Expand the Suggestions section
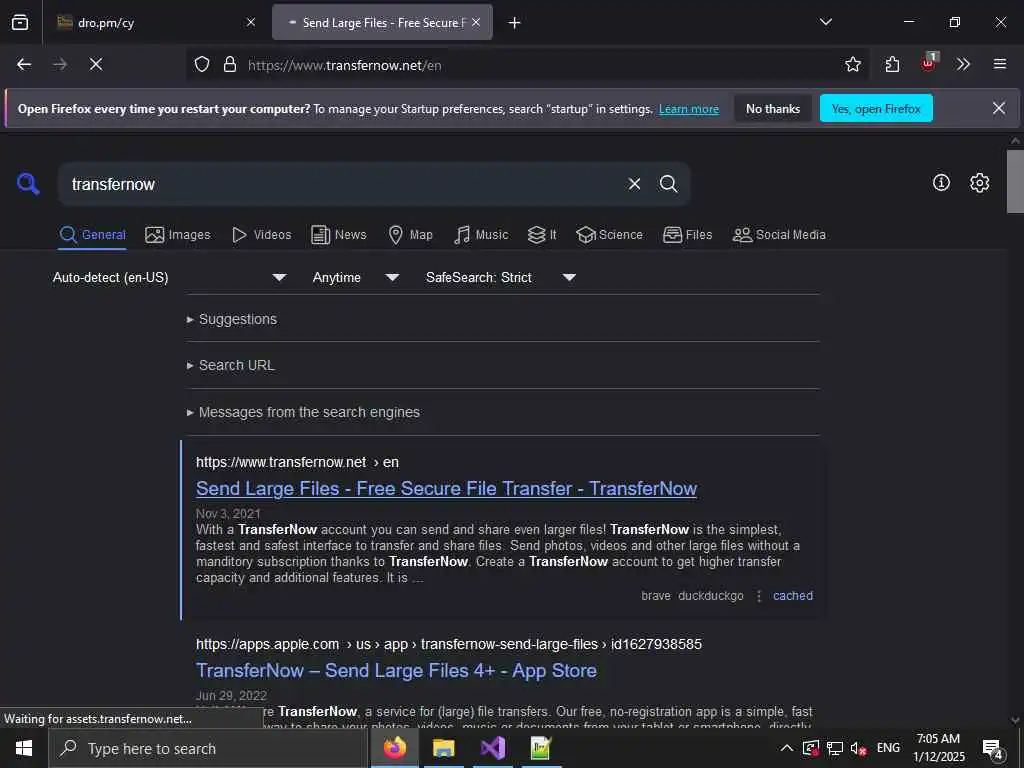1024x768 pixels. pyautogui.click(x=232, y=319)
